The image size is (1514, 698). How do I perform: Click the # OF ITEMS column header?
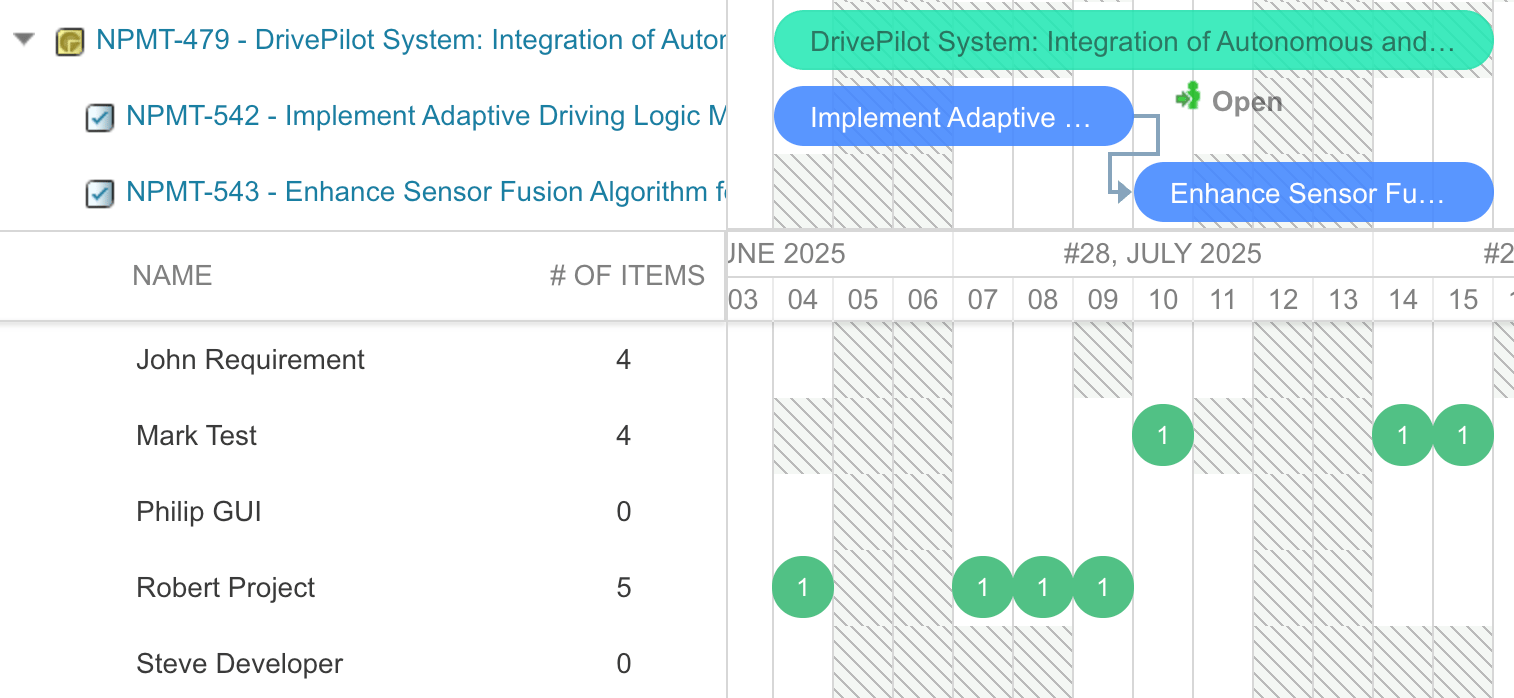(x=627, y=276)
